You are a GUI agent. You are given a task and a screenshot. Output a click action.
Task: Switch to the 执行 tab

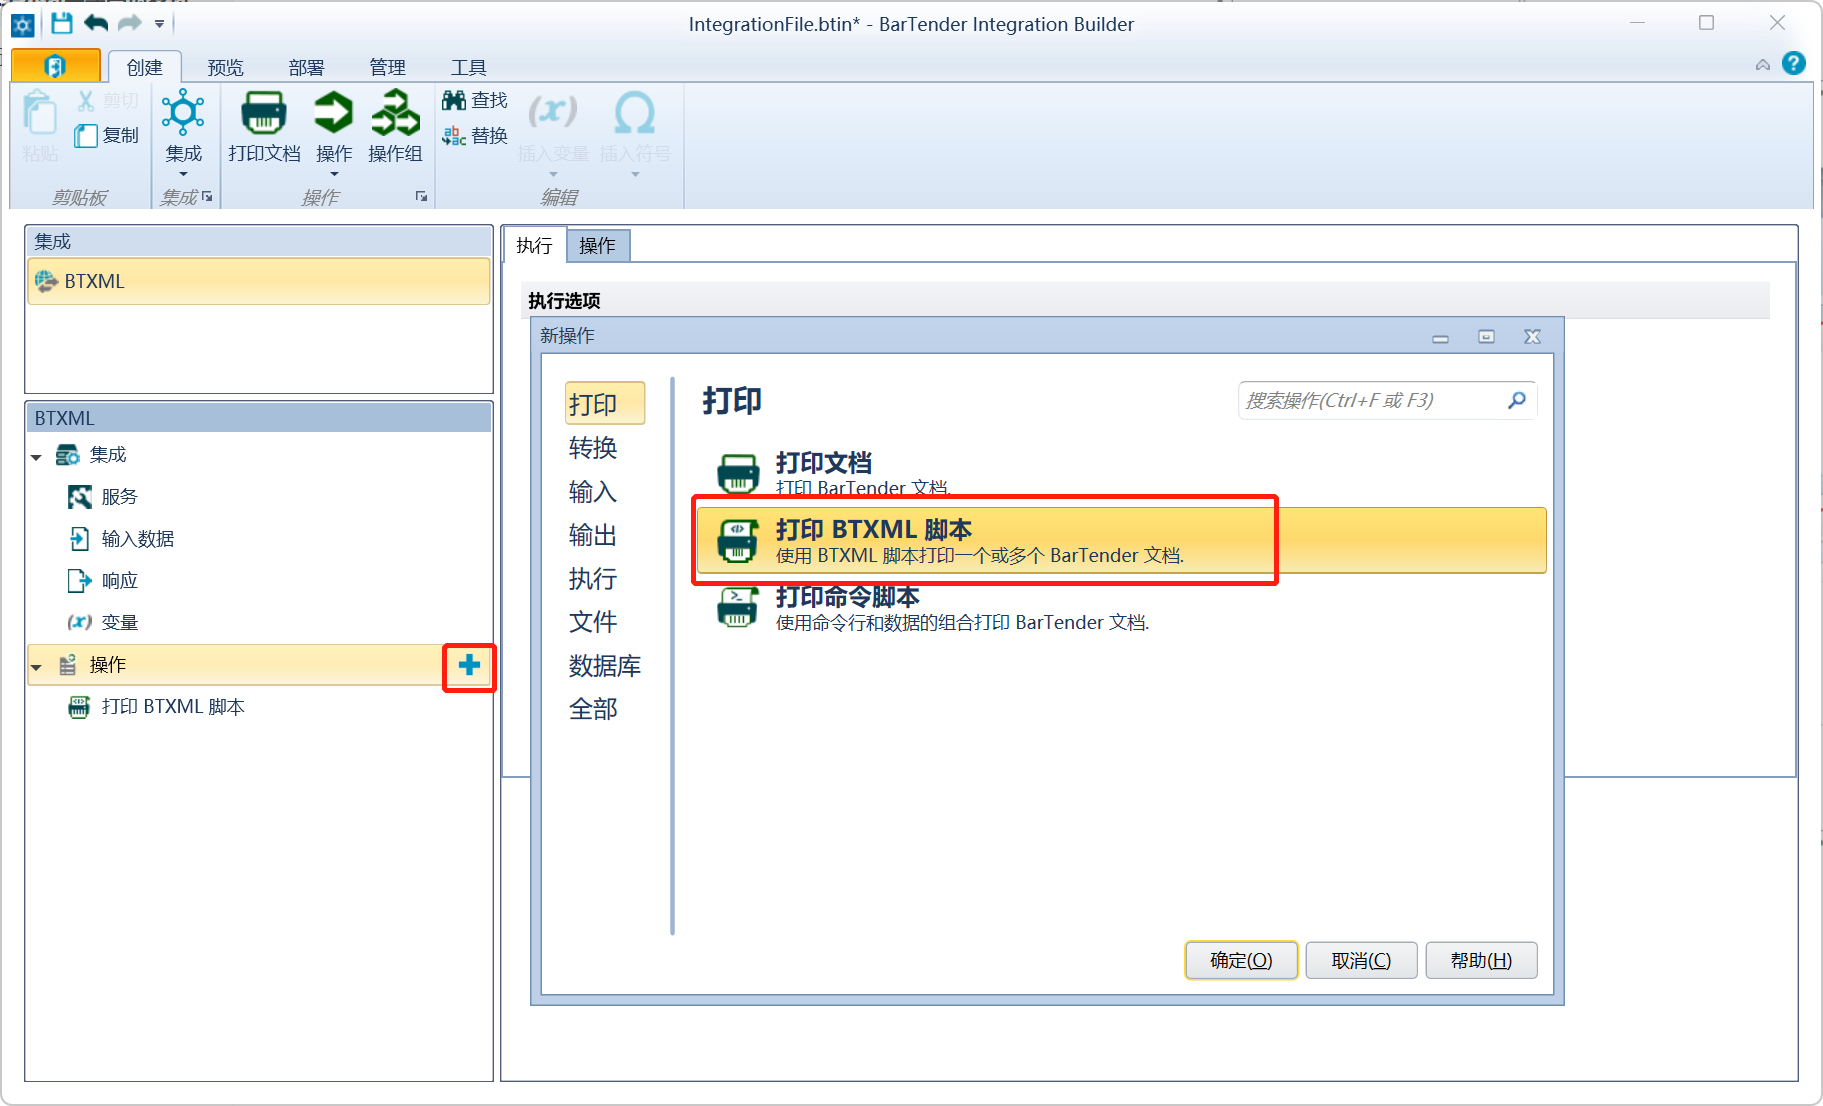click(x=535, y=246)
